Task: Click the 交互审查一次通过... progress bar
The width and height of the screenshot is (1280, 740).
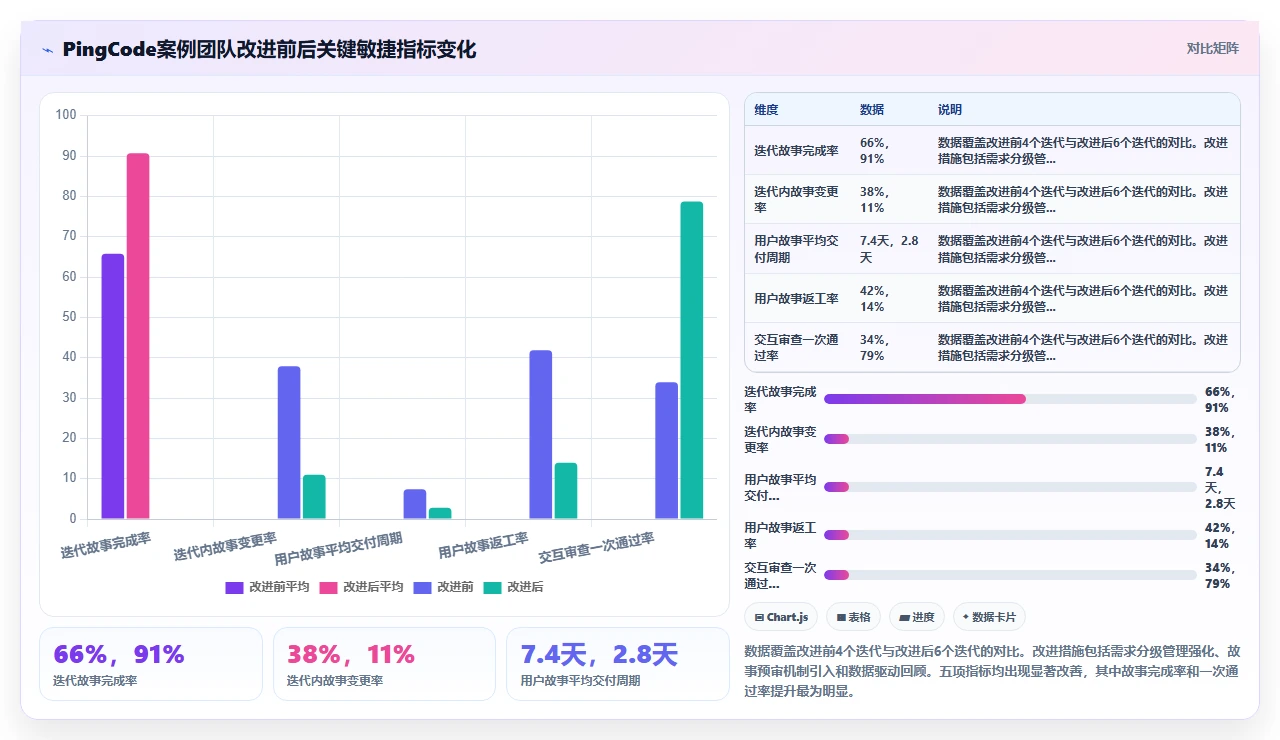Action: pyautogui.click(x=1010, y=575)
